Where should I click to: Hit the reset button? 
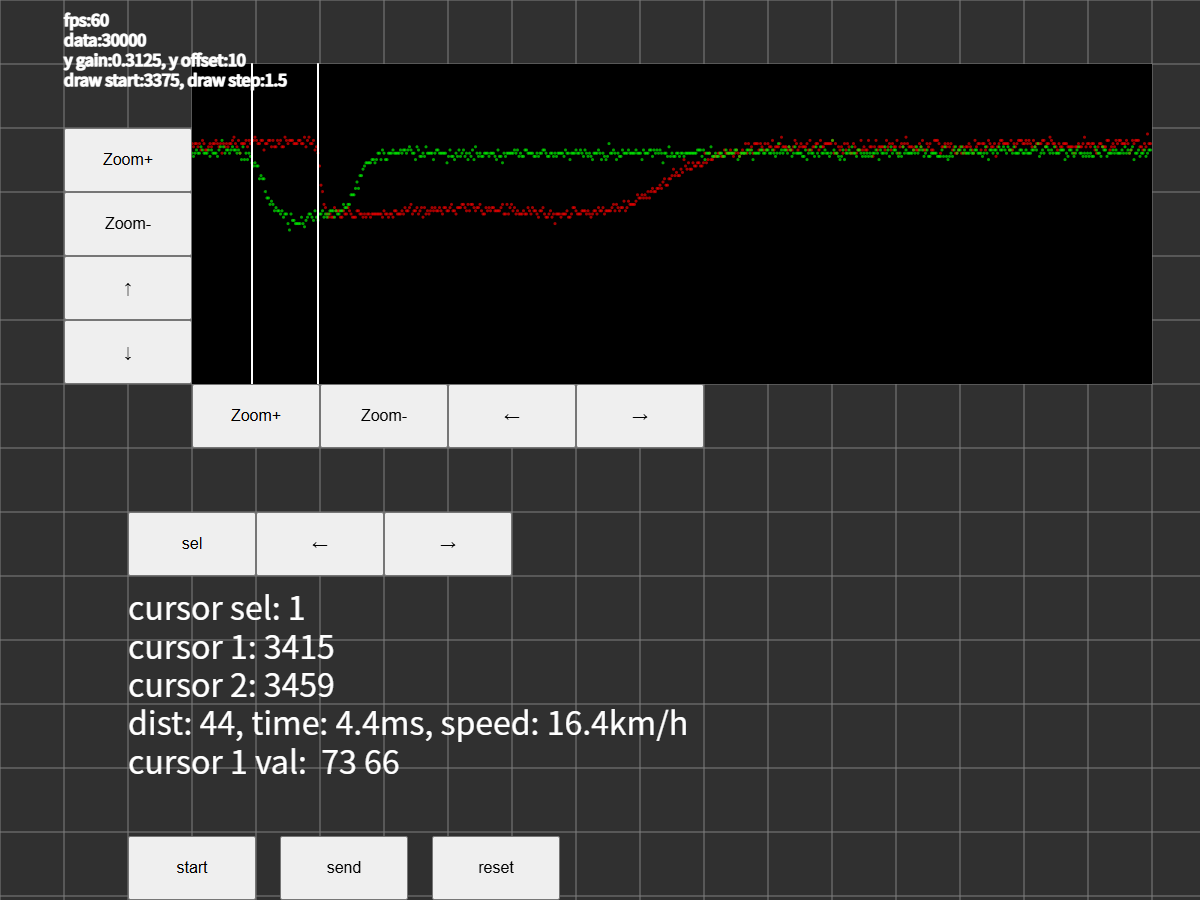496,867
